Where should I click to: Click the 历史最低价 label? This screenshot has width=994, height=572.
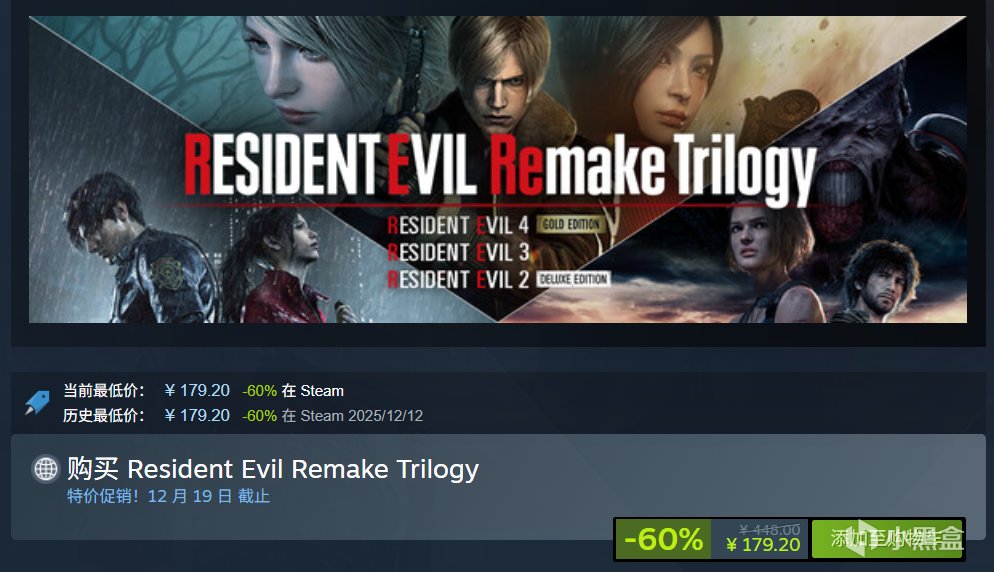pyautogui.click(x=103, y=415)
